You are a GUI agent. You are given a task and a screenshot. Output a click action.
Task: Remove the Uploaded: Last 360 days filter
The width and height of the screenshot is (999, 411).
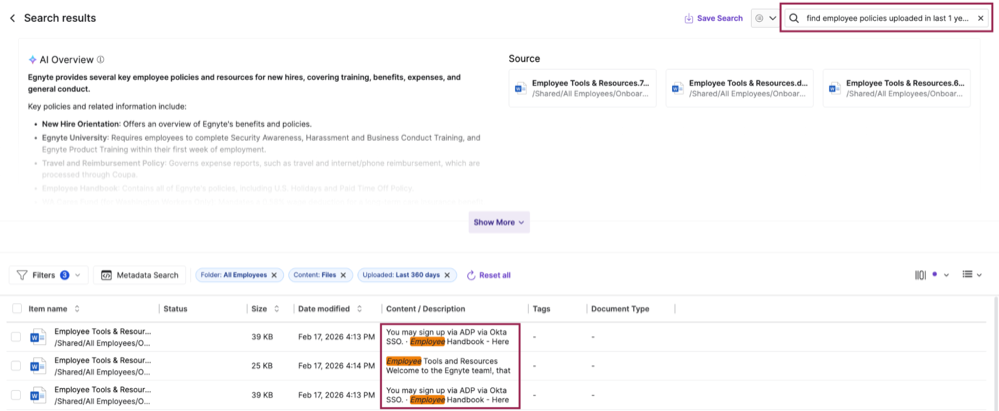[x=448, y=275]
